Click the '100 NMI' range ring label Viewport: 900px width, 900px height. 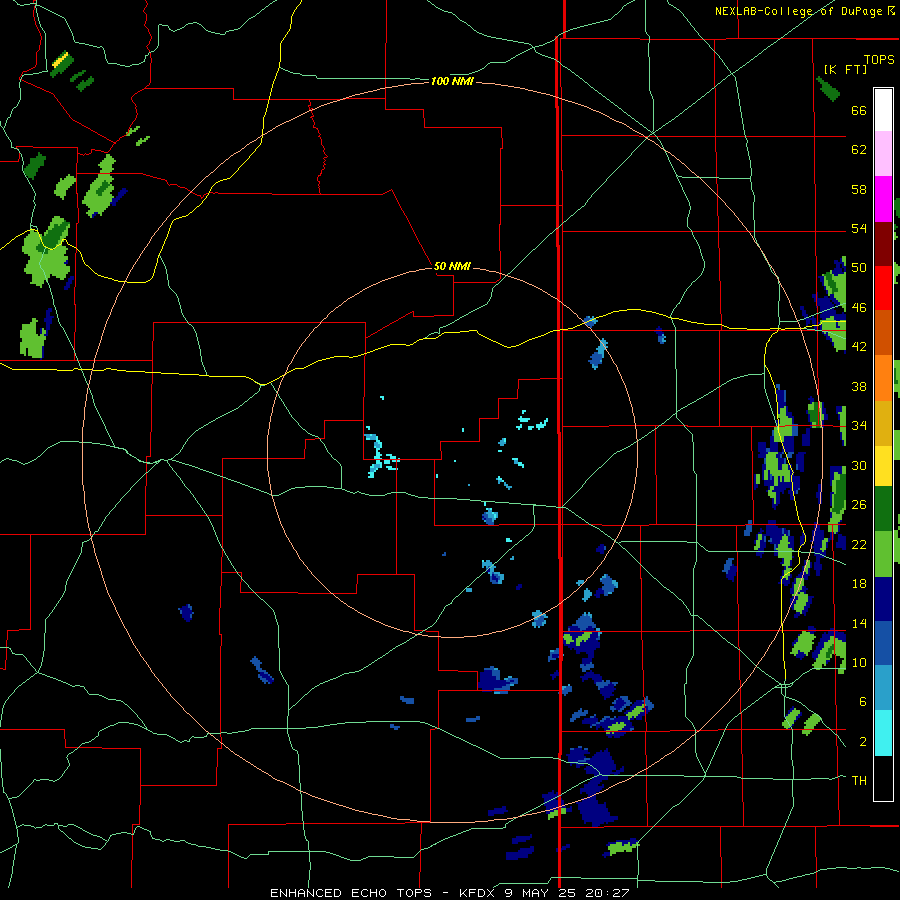(x=452, y=82)
